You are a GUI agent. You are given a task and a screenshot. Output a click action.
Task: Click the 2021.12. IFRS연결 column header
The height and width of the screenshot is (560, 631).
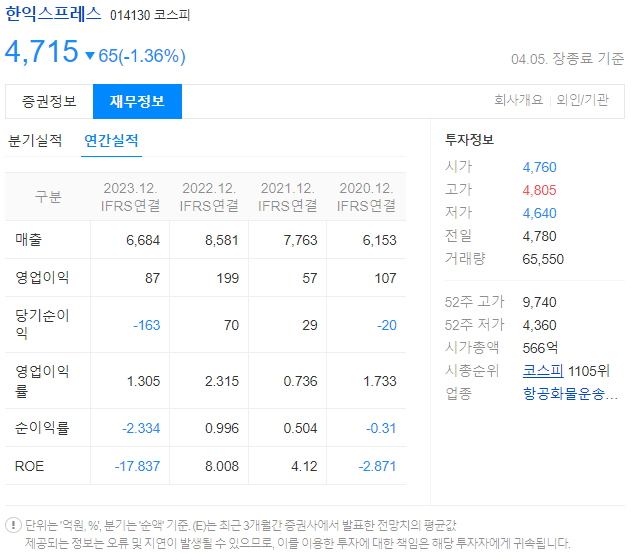coord(287,197)
